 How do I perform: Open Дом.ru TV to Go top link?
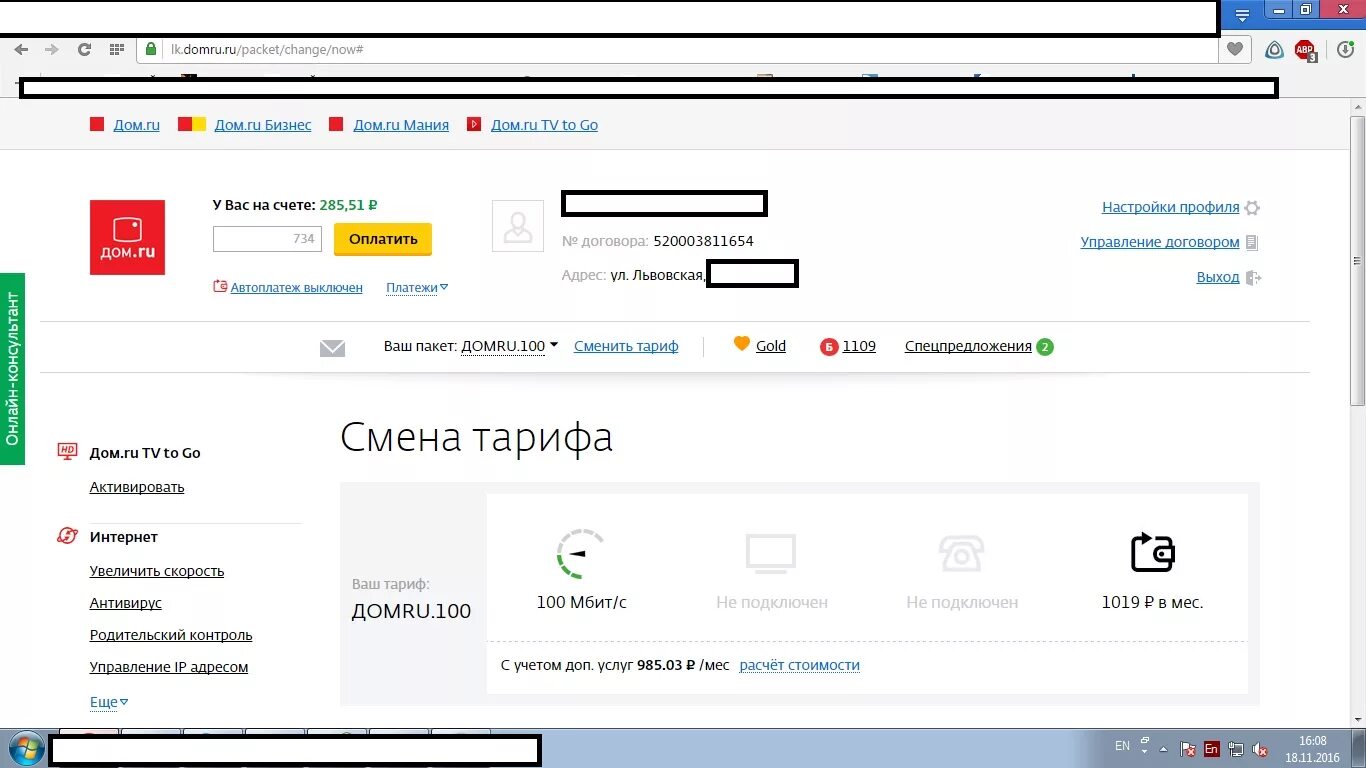544,125
